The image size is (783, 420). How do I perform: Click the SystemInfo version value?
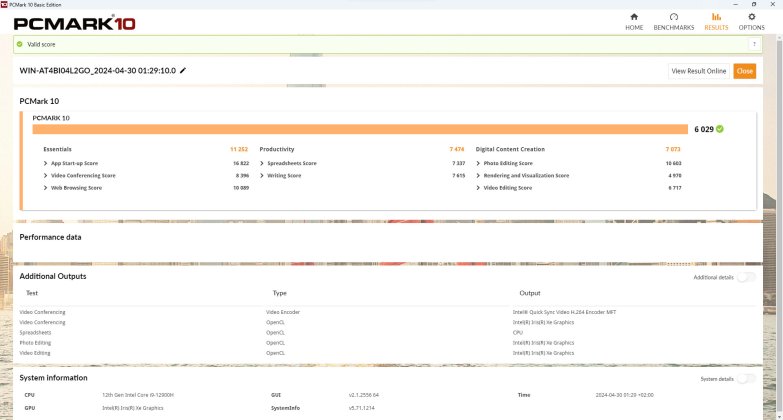pos(362,408)
